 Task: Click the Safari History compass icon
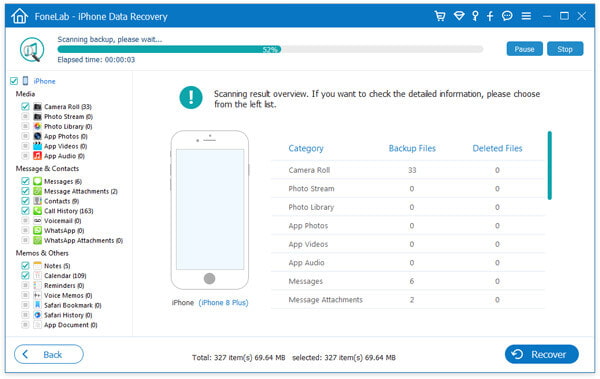click(x=37, y=315)
